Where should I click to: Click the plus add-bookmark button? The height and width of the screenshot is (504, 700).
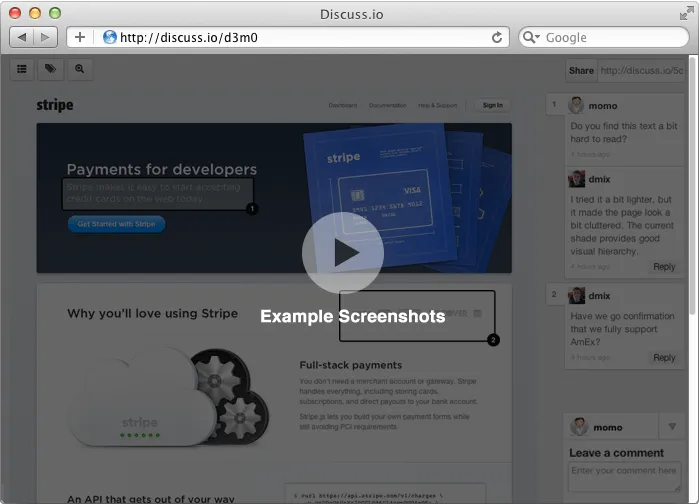tap(80, 37)
